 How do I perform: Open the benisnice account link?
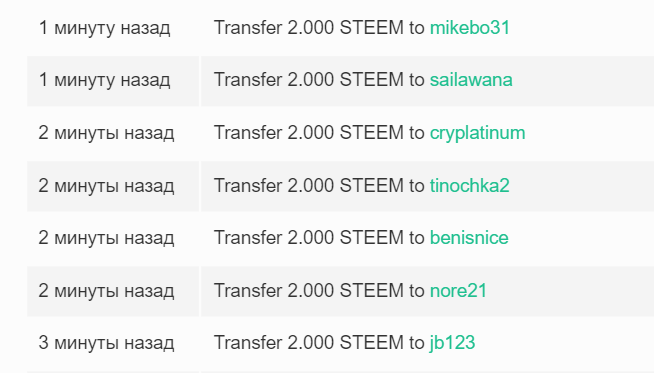[469, 238]
